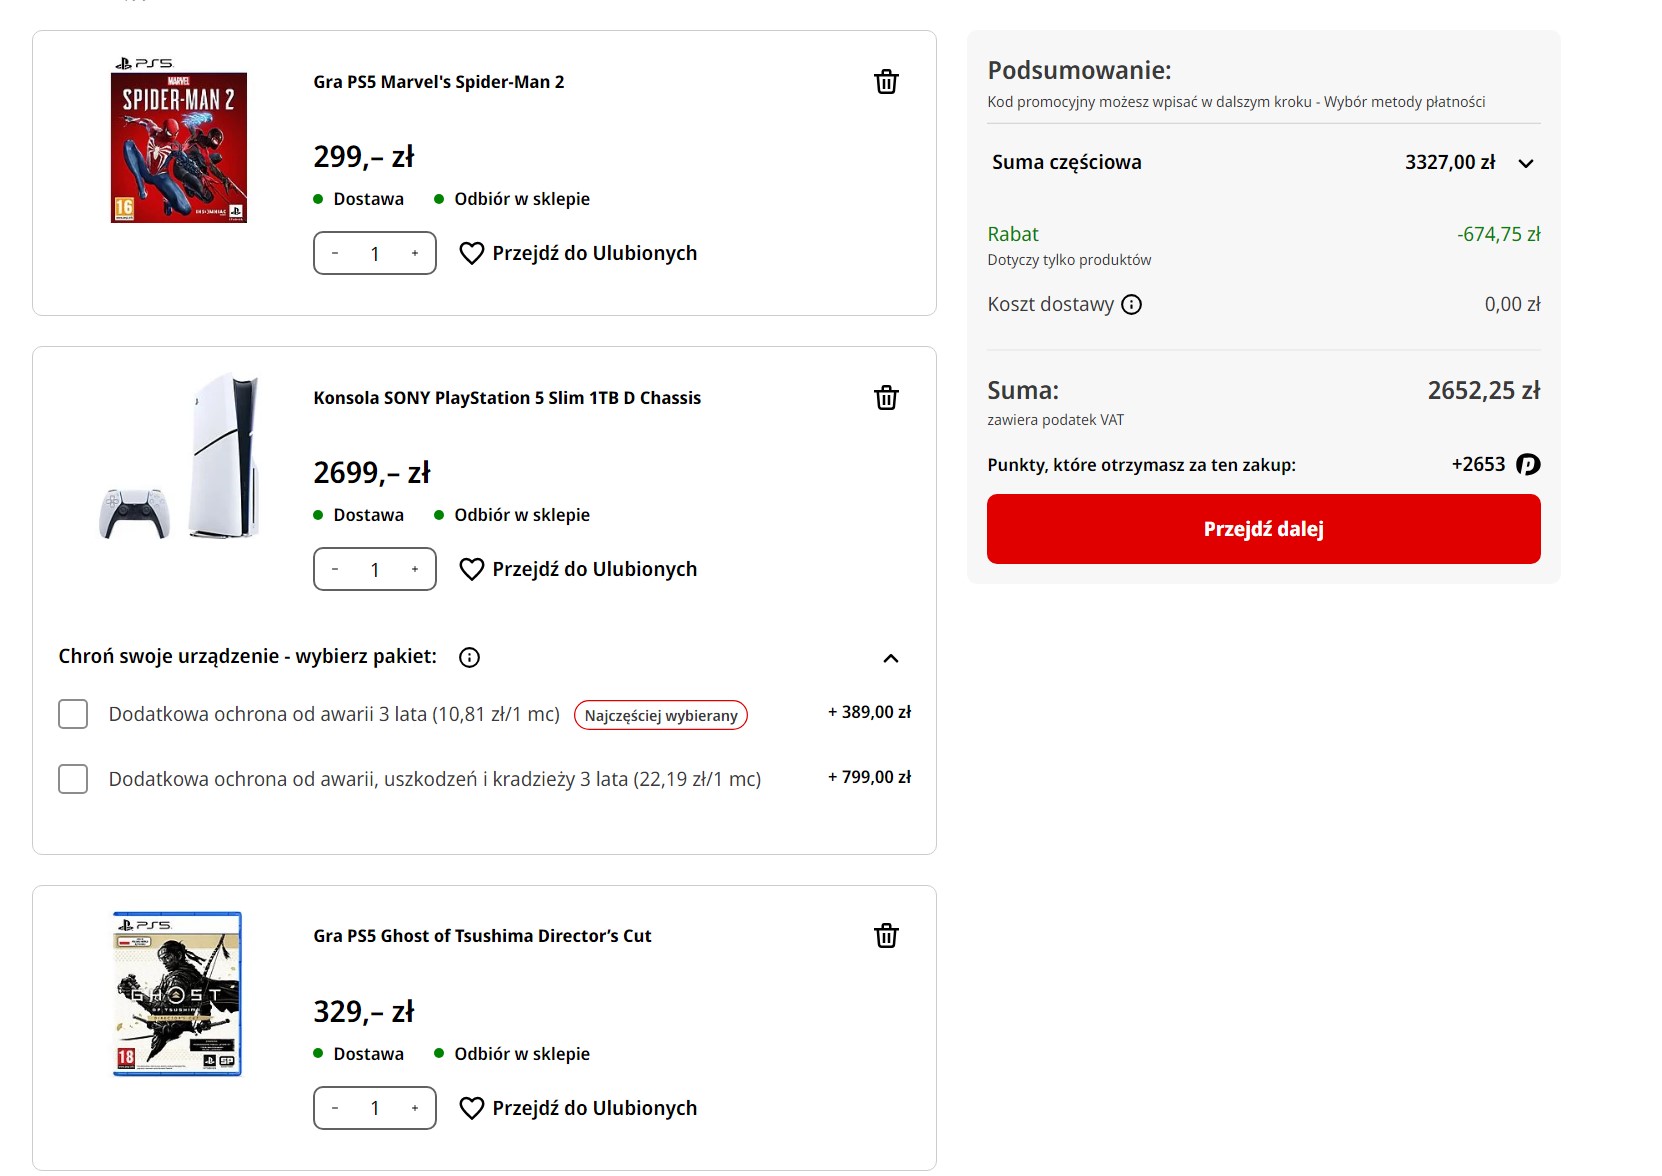Click the 2699,– zł console price
1662x1176 pixels.
click(372, 472)
